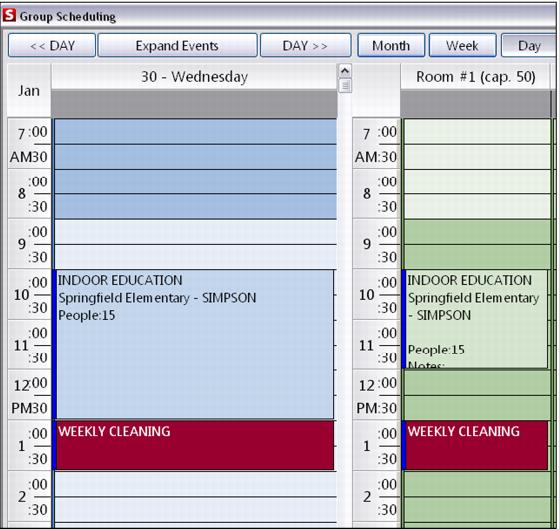This screenshot has width=559, height=529.
Task: Click the Group Scheduling app icon
Action: pyautogui.click(x=9, y=15)
